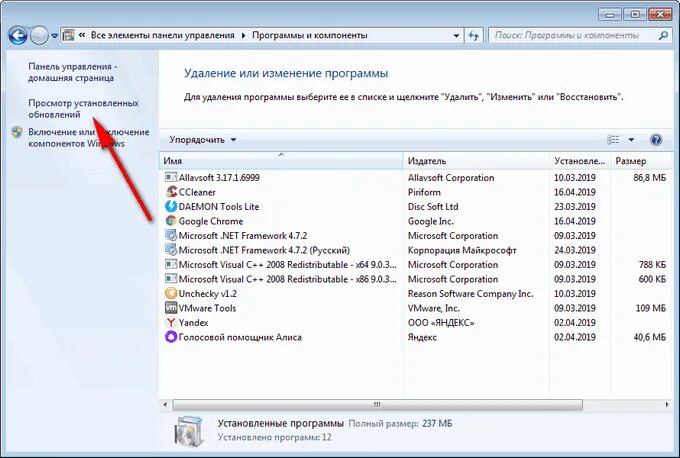Select the CCleaner program name

[x=197, y=192]
